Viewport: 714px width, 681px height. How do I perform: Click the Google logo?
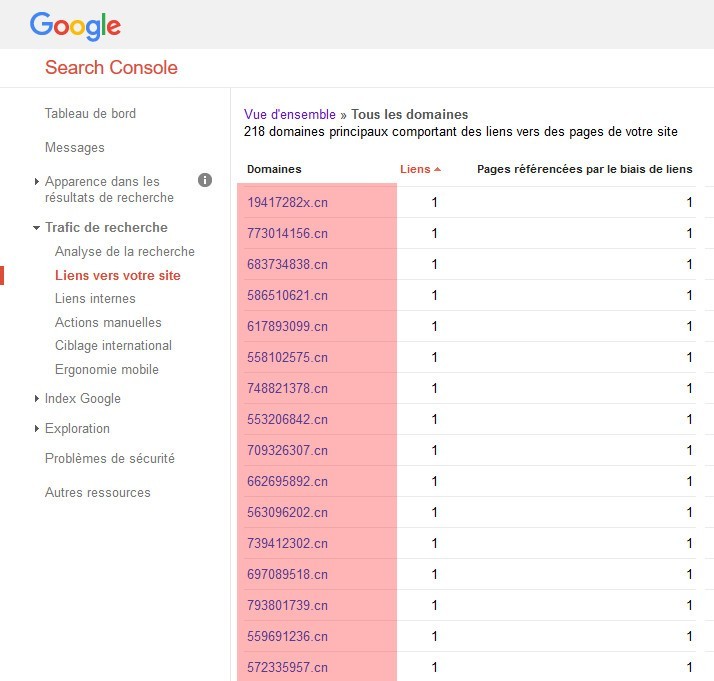point(75,26)
